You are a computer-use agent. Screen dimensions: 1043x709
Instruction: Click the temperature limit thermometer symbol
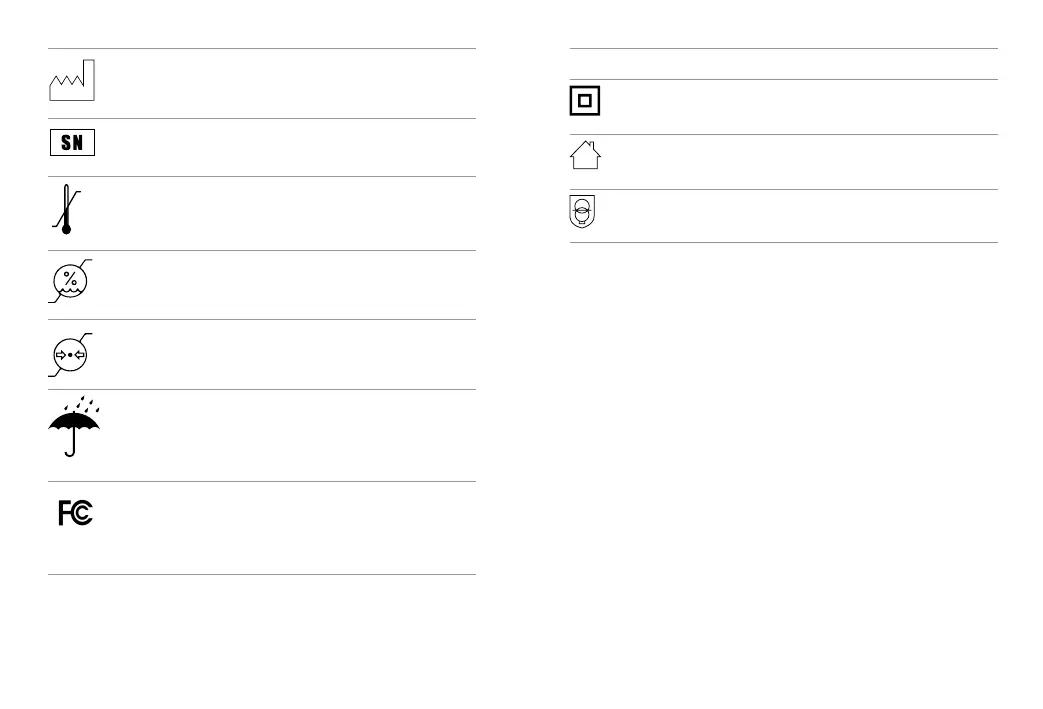click(x=67, y=210)
